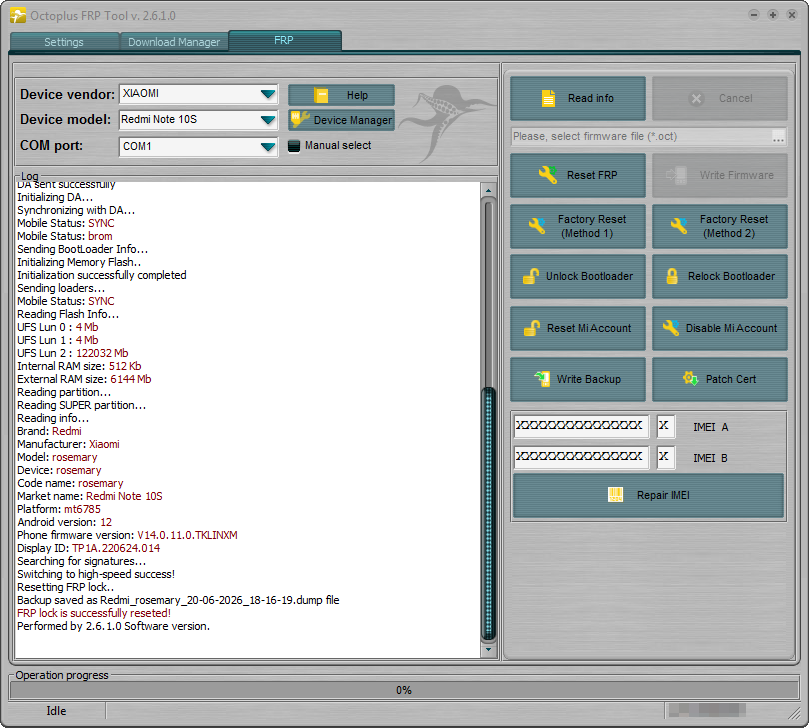Click the Reset Mi Account lock icon
The height and width of the screenshot is (728, 809).
point(532,328)
